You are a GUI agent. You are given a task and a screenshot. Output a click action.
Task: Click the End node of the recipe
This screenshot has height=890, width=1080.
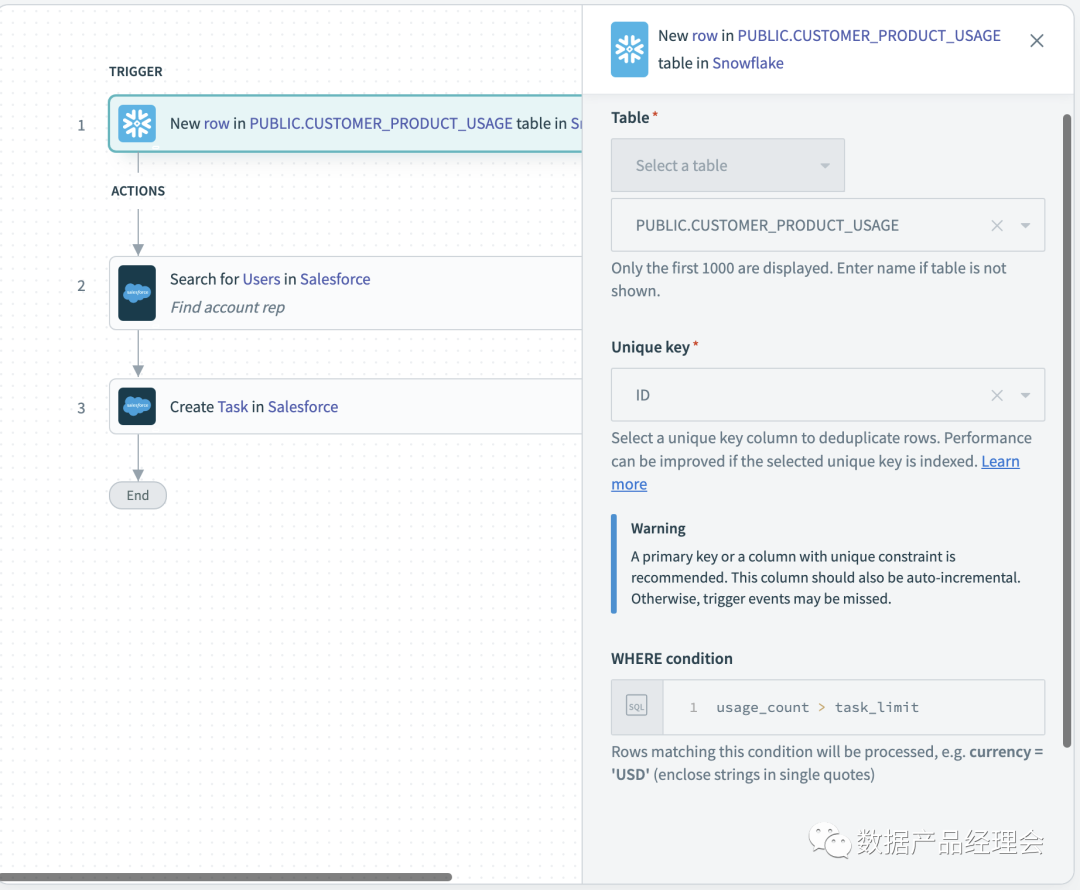click(138, 495)
